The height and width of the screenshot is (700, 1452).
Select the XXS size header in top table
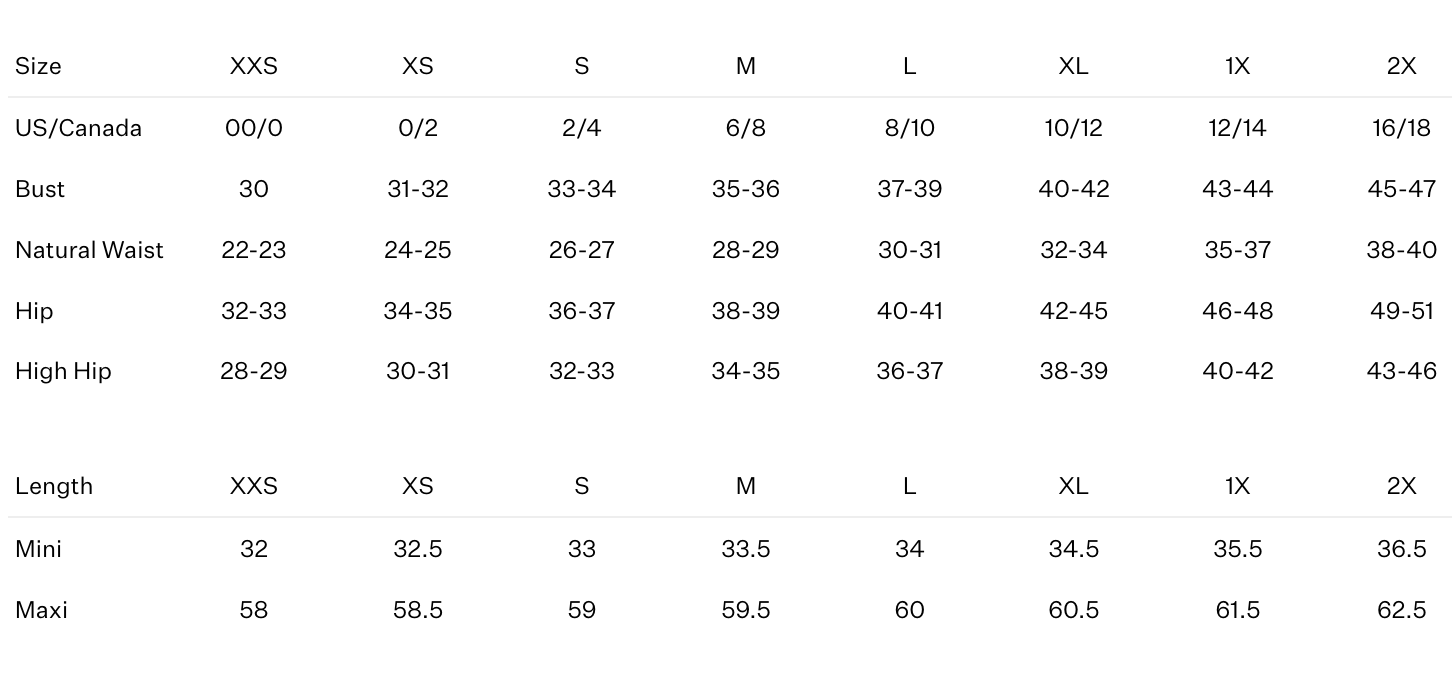coord(254,66)
